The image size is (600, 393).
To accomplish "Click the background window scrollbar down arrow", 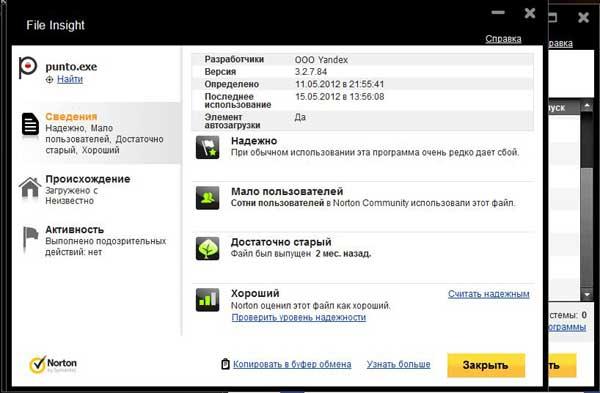I will point(587,294).
